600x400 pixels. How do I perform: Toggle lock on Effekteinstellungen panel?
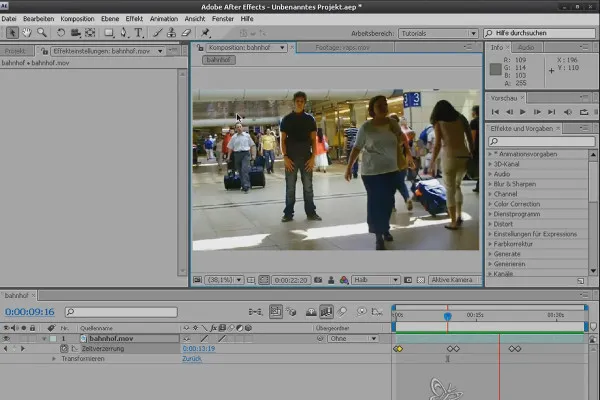pos(45,51)
